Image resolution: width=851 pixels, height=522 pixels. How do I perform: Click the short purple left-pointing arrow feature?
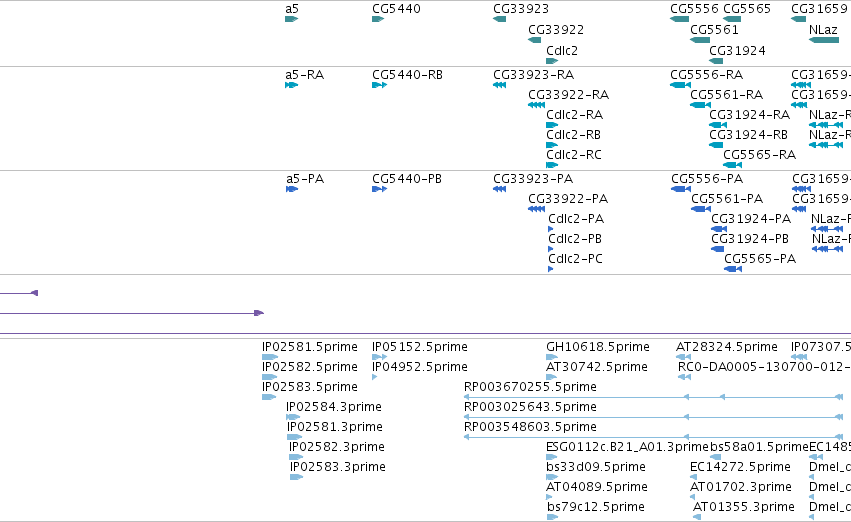tap(19, 294)
